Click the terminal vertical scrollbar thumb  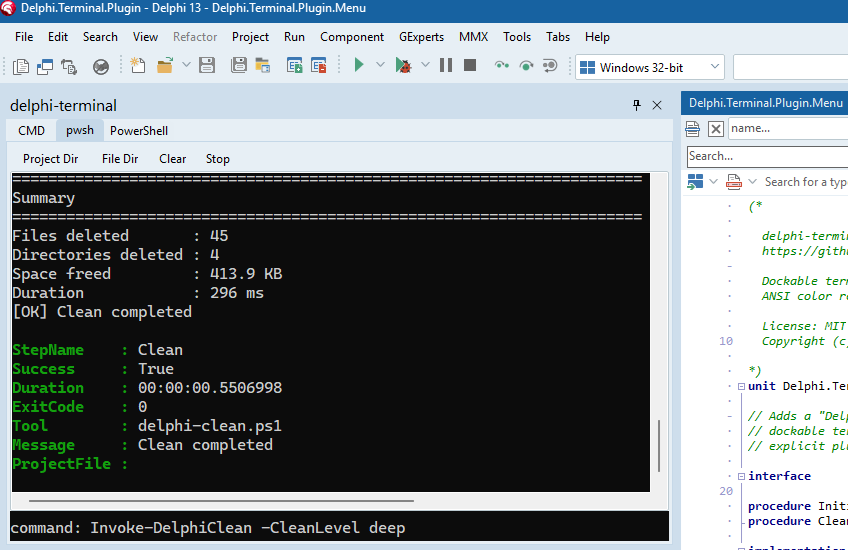click(x=659, y=446)
